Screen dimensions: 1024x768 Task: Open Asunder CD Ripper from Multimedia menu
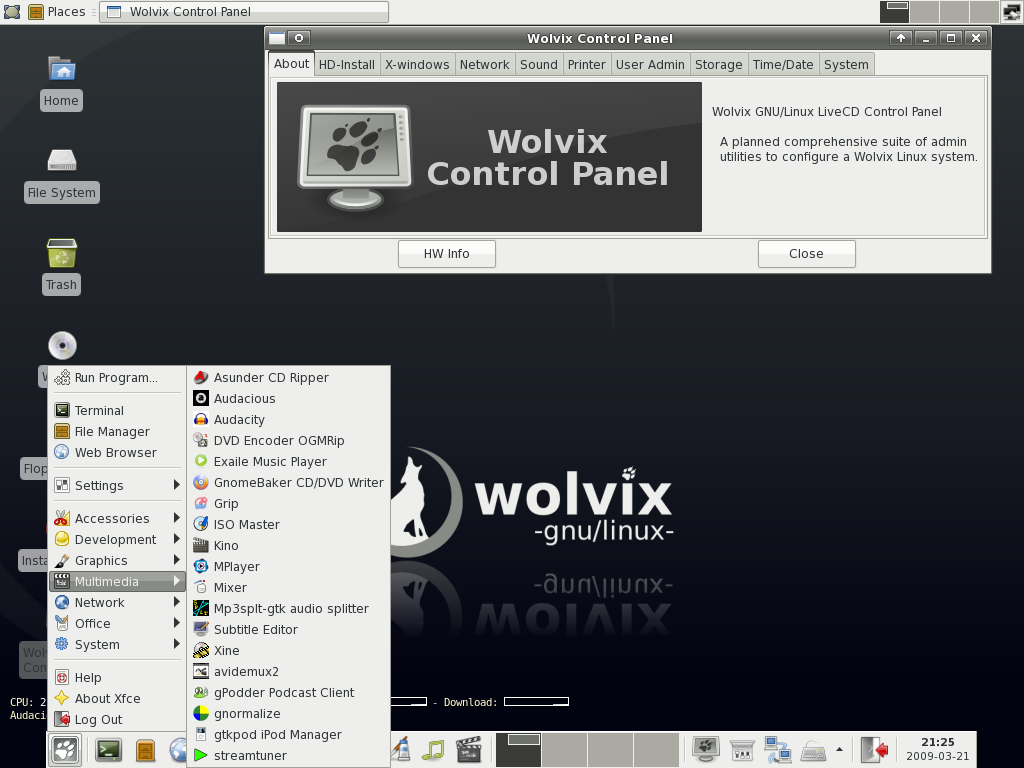click(288, 377)
